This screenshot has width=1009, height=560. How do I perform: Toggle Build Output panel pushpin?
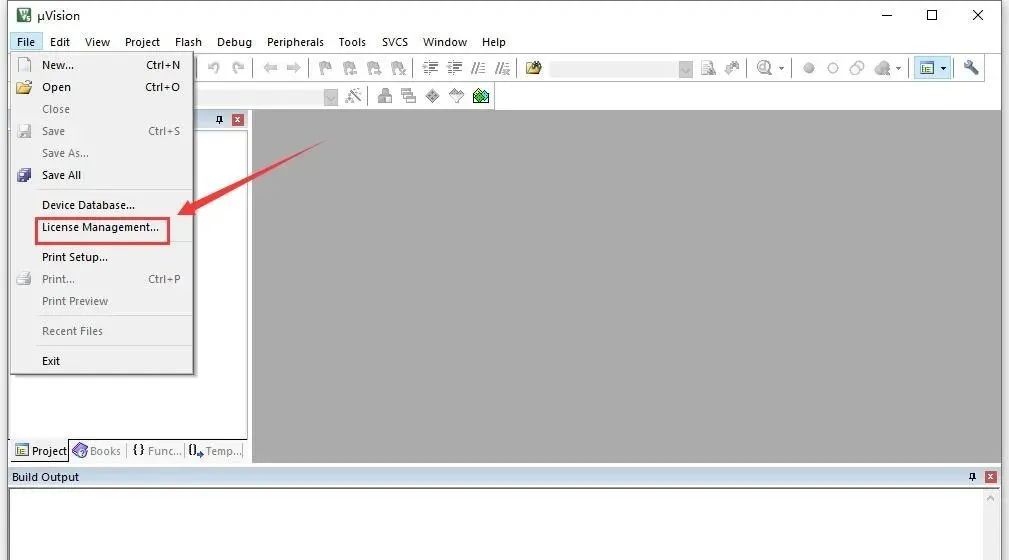tap(972, 477)
